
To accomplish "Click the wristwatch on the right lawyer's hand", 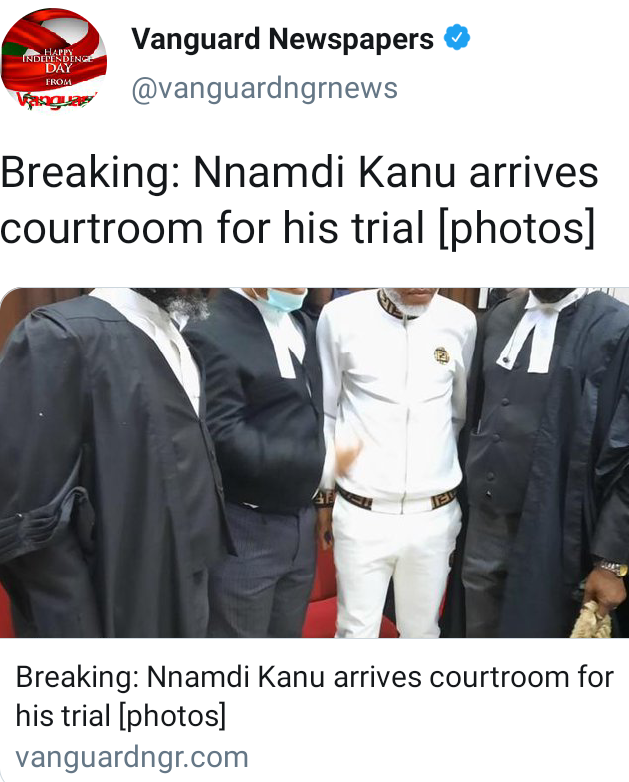I will [x=614, y=568].
